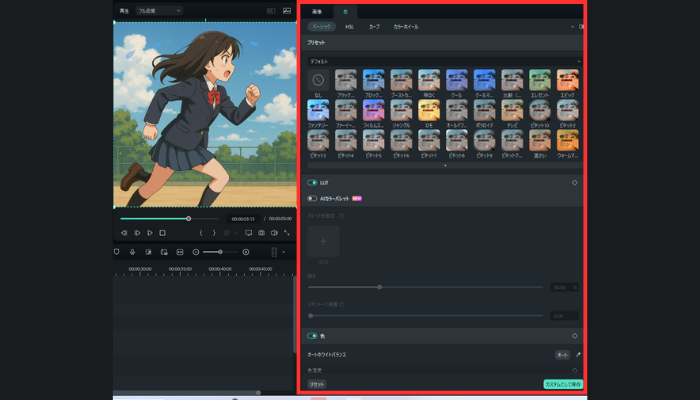Image resolution: width=700 pixels, height=400 pixels.
Task: Stop preview playback
Action: coord(162,233)
